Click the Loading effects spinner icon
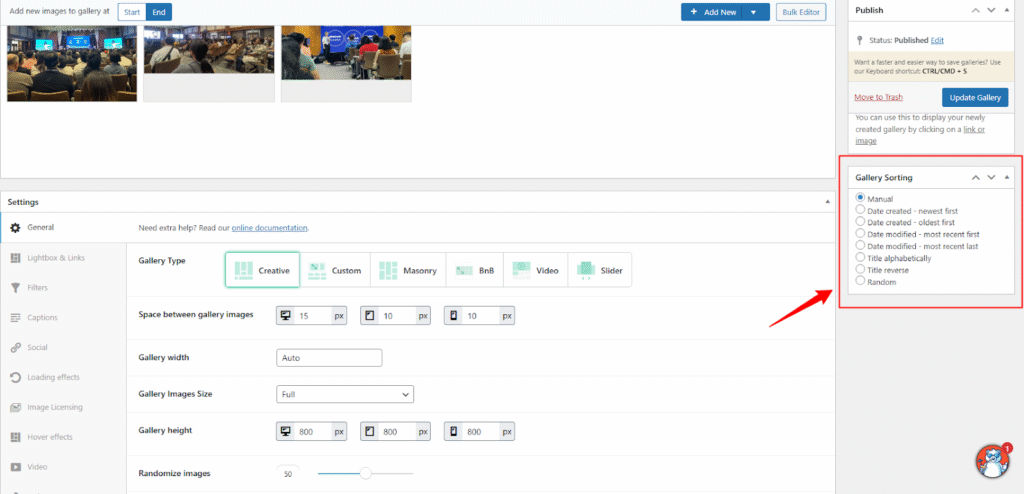Screen dimensions: 1024x494 point(15,378)
